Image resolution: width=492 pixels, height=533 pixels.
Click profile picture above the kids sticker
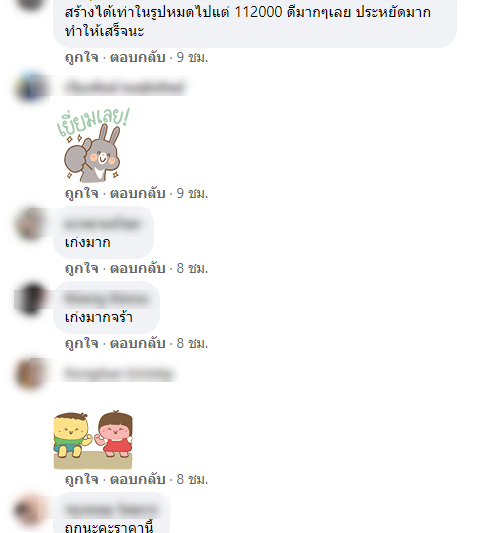(x=31, y=374)
